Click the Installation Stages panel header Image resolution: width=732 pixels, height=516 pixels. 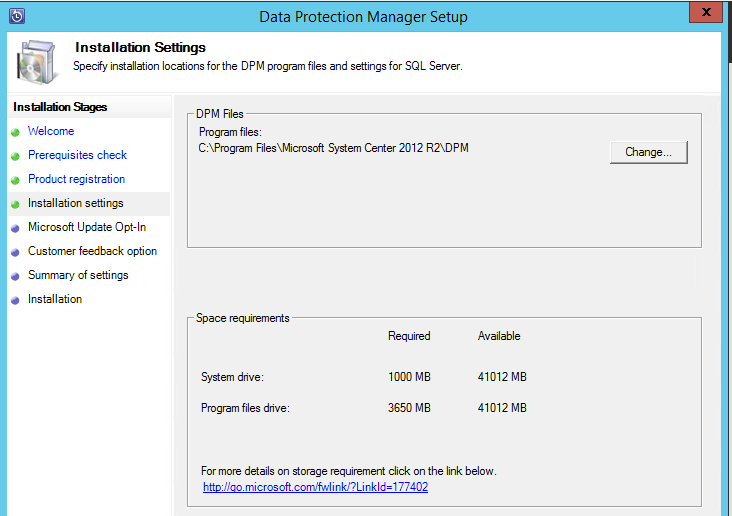click(60, 107)
